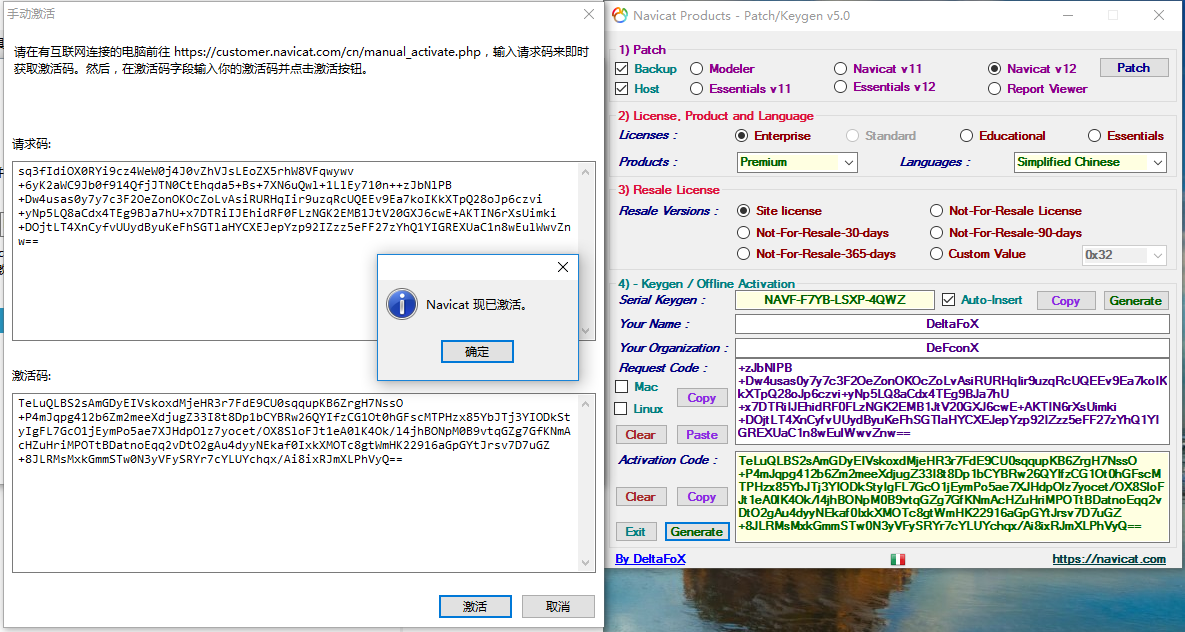
Task: Select Essentials v11 radio option
Action: 697,88
